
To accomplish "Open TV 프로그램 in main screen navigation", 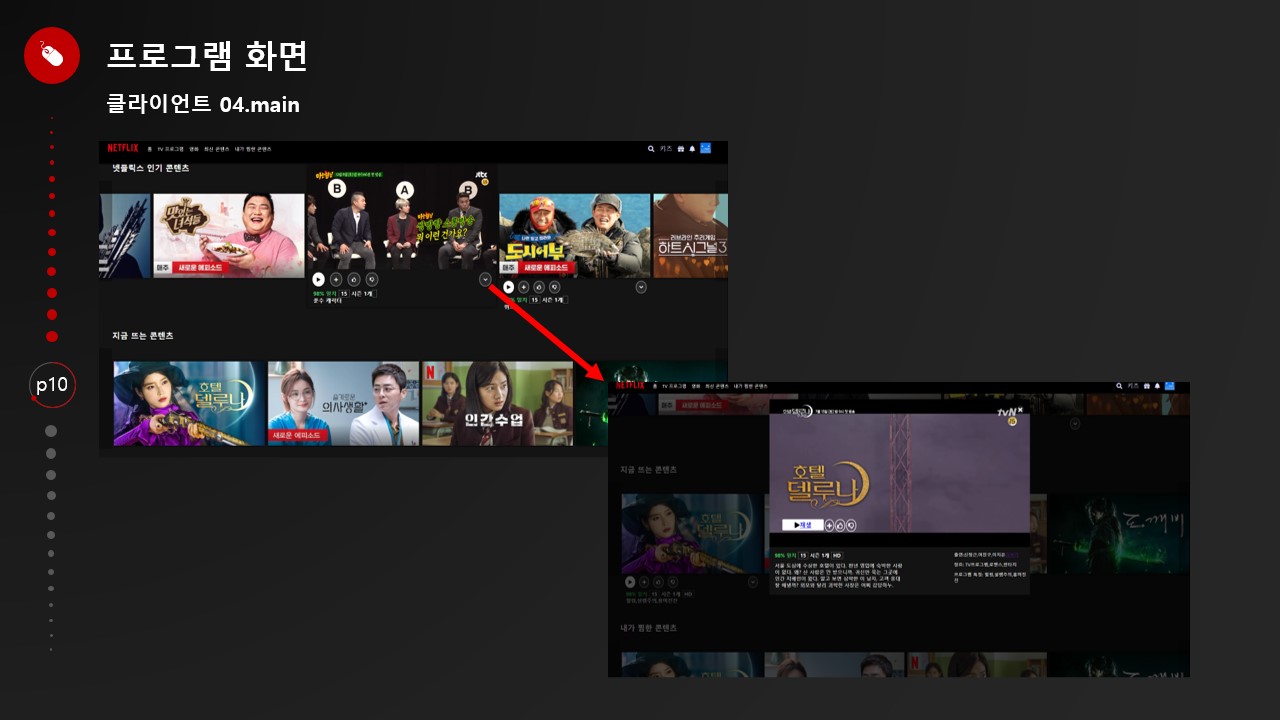I will tap(171, 149).
